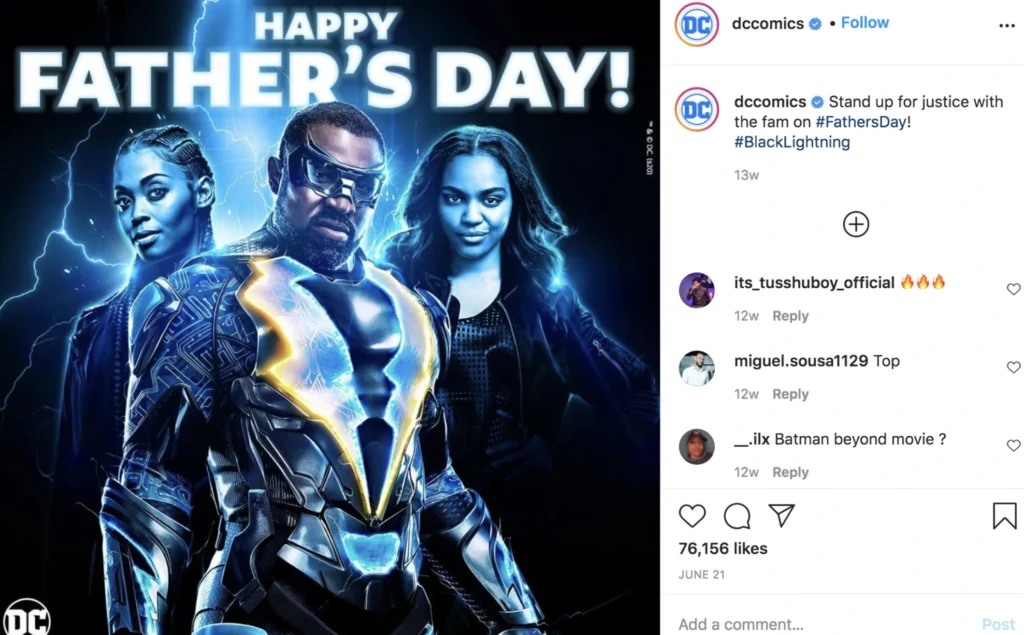Save the post with the bookmark icon

pos(1004,515)
